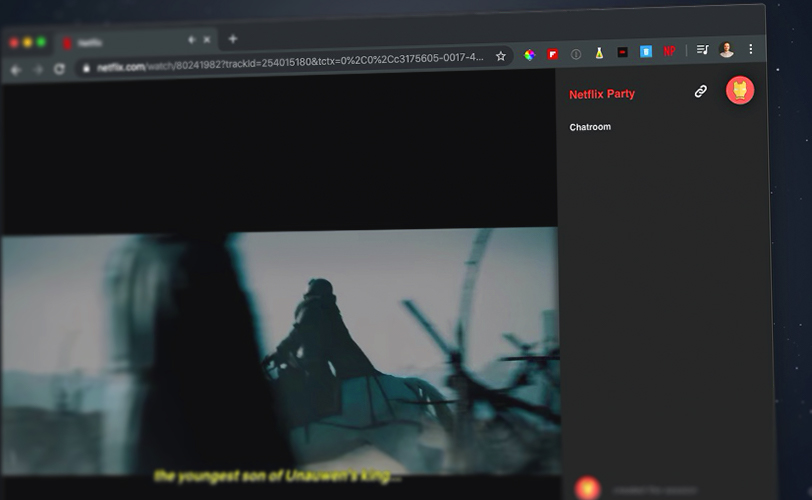Click the chat avatar at sidebar bottom

587,488
